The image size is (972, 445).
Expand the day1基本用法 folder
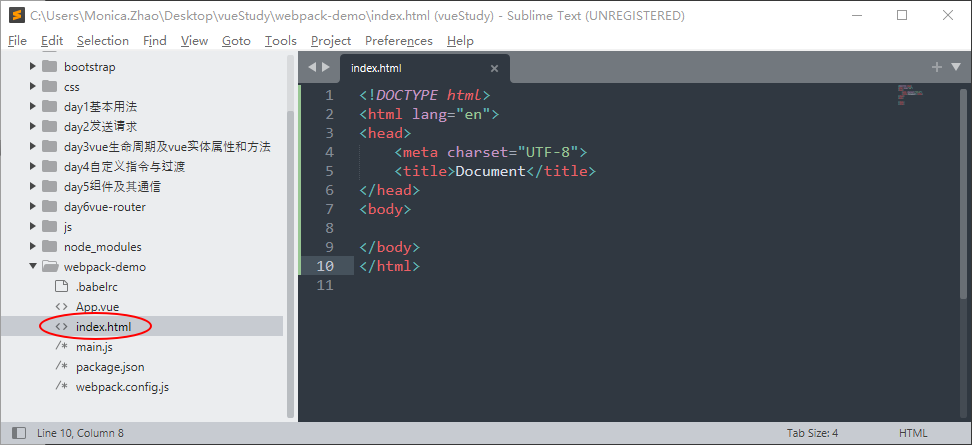click(x=33, y=107)
